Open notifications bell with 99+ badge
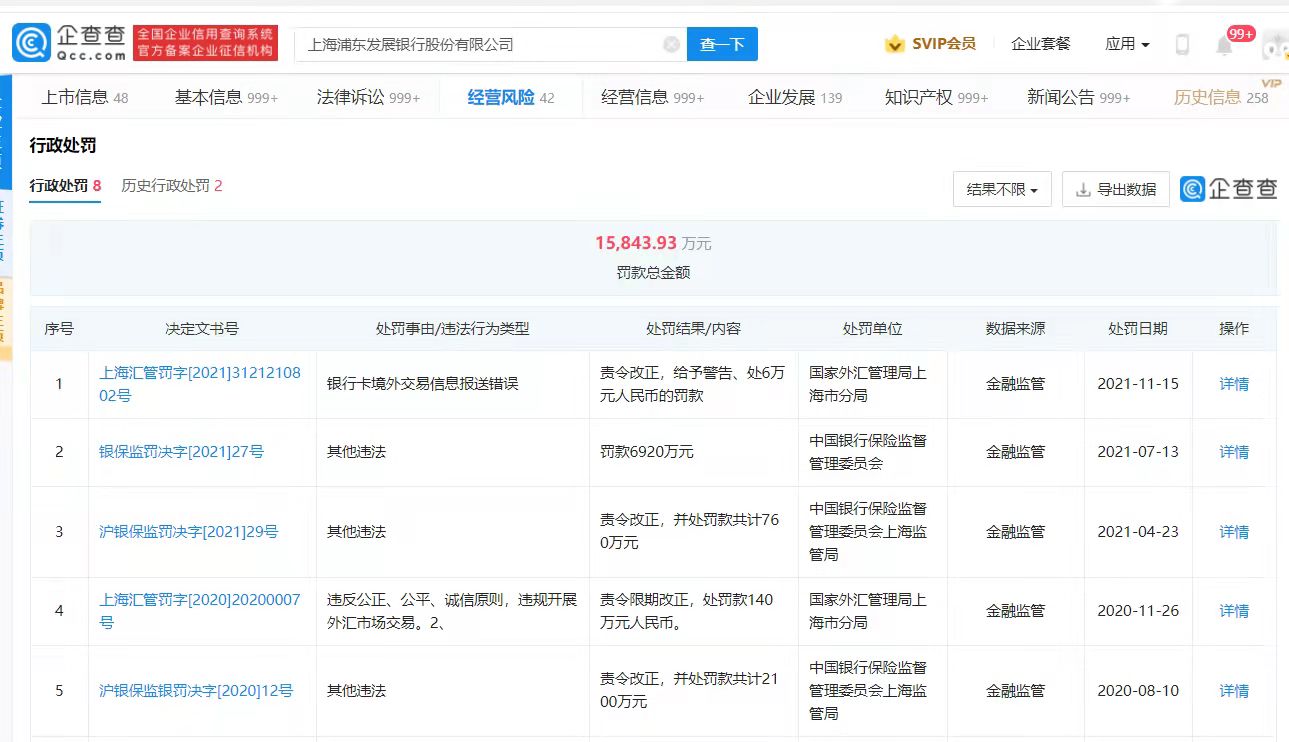1289x742 pixels. point(1224,45)
